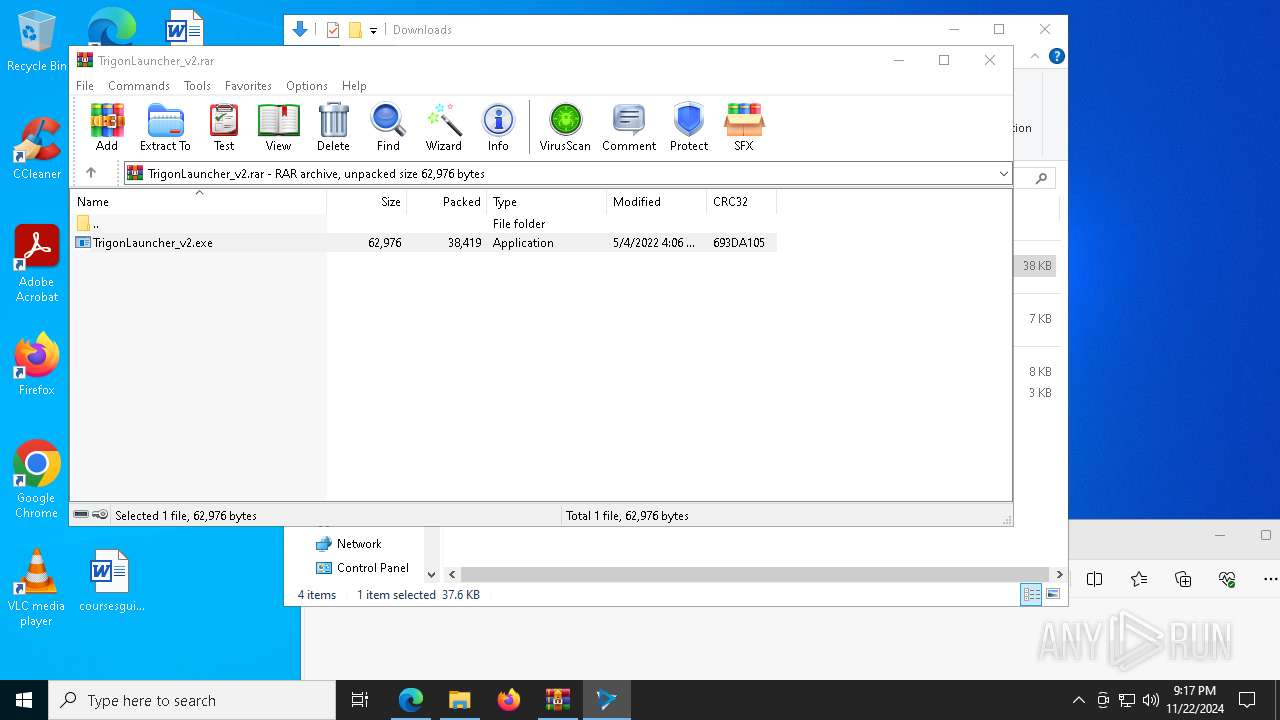The height and width of the screenshot is (720, 1280).
Task: Click the SFX toolbar icon
Action: 743,127
